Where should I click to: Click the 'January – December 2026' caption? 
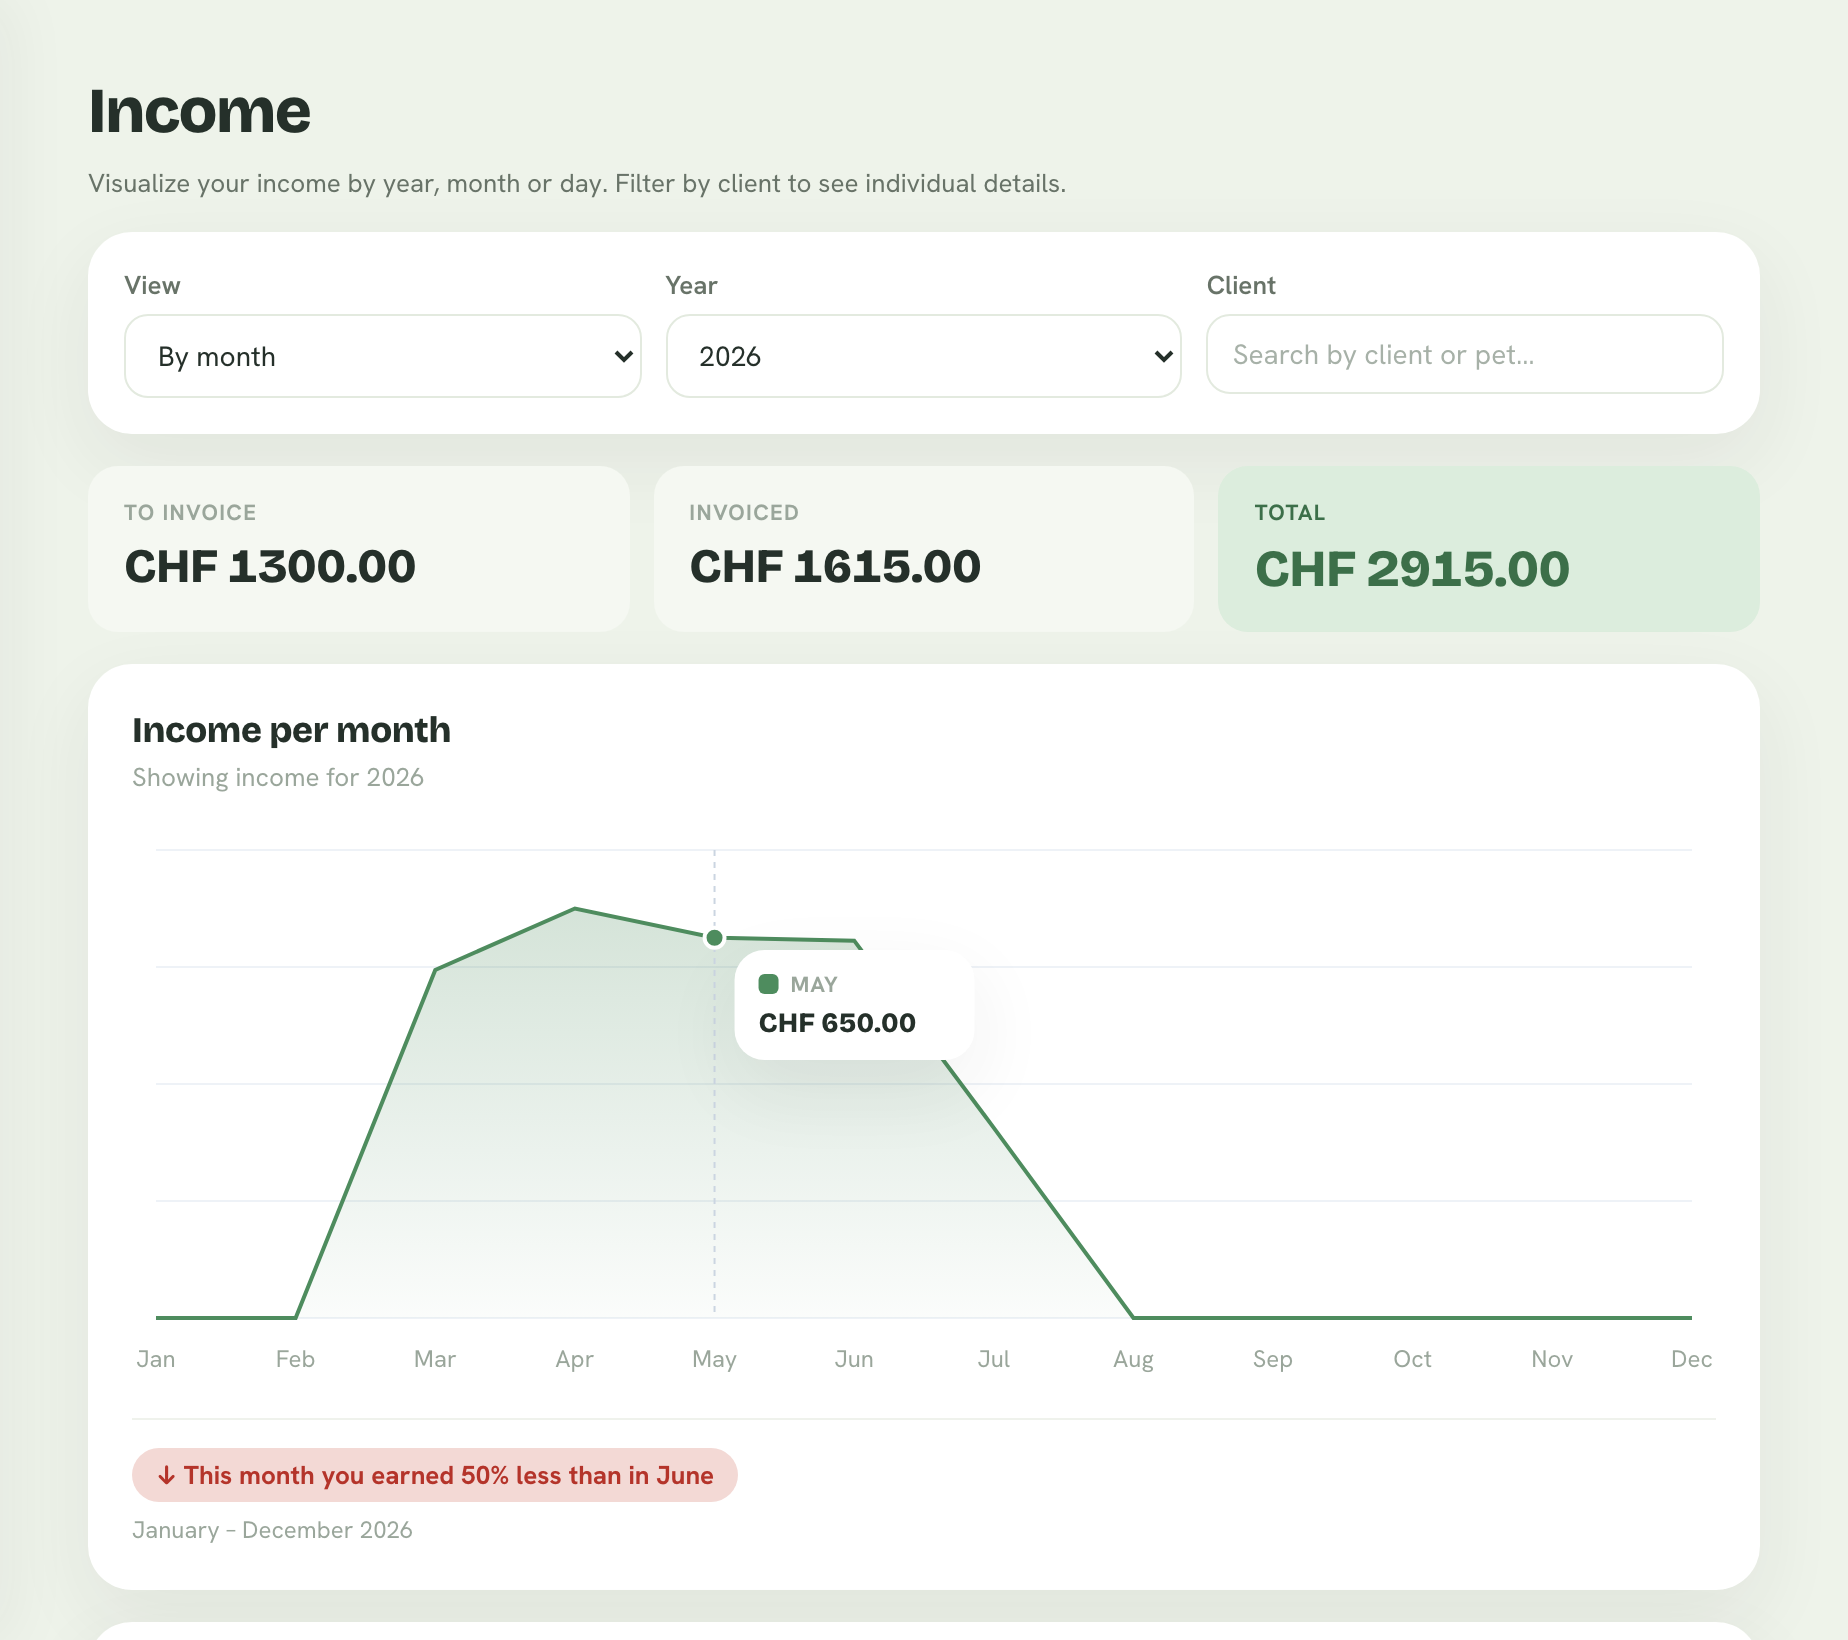coord(272,1530)
